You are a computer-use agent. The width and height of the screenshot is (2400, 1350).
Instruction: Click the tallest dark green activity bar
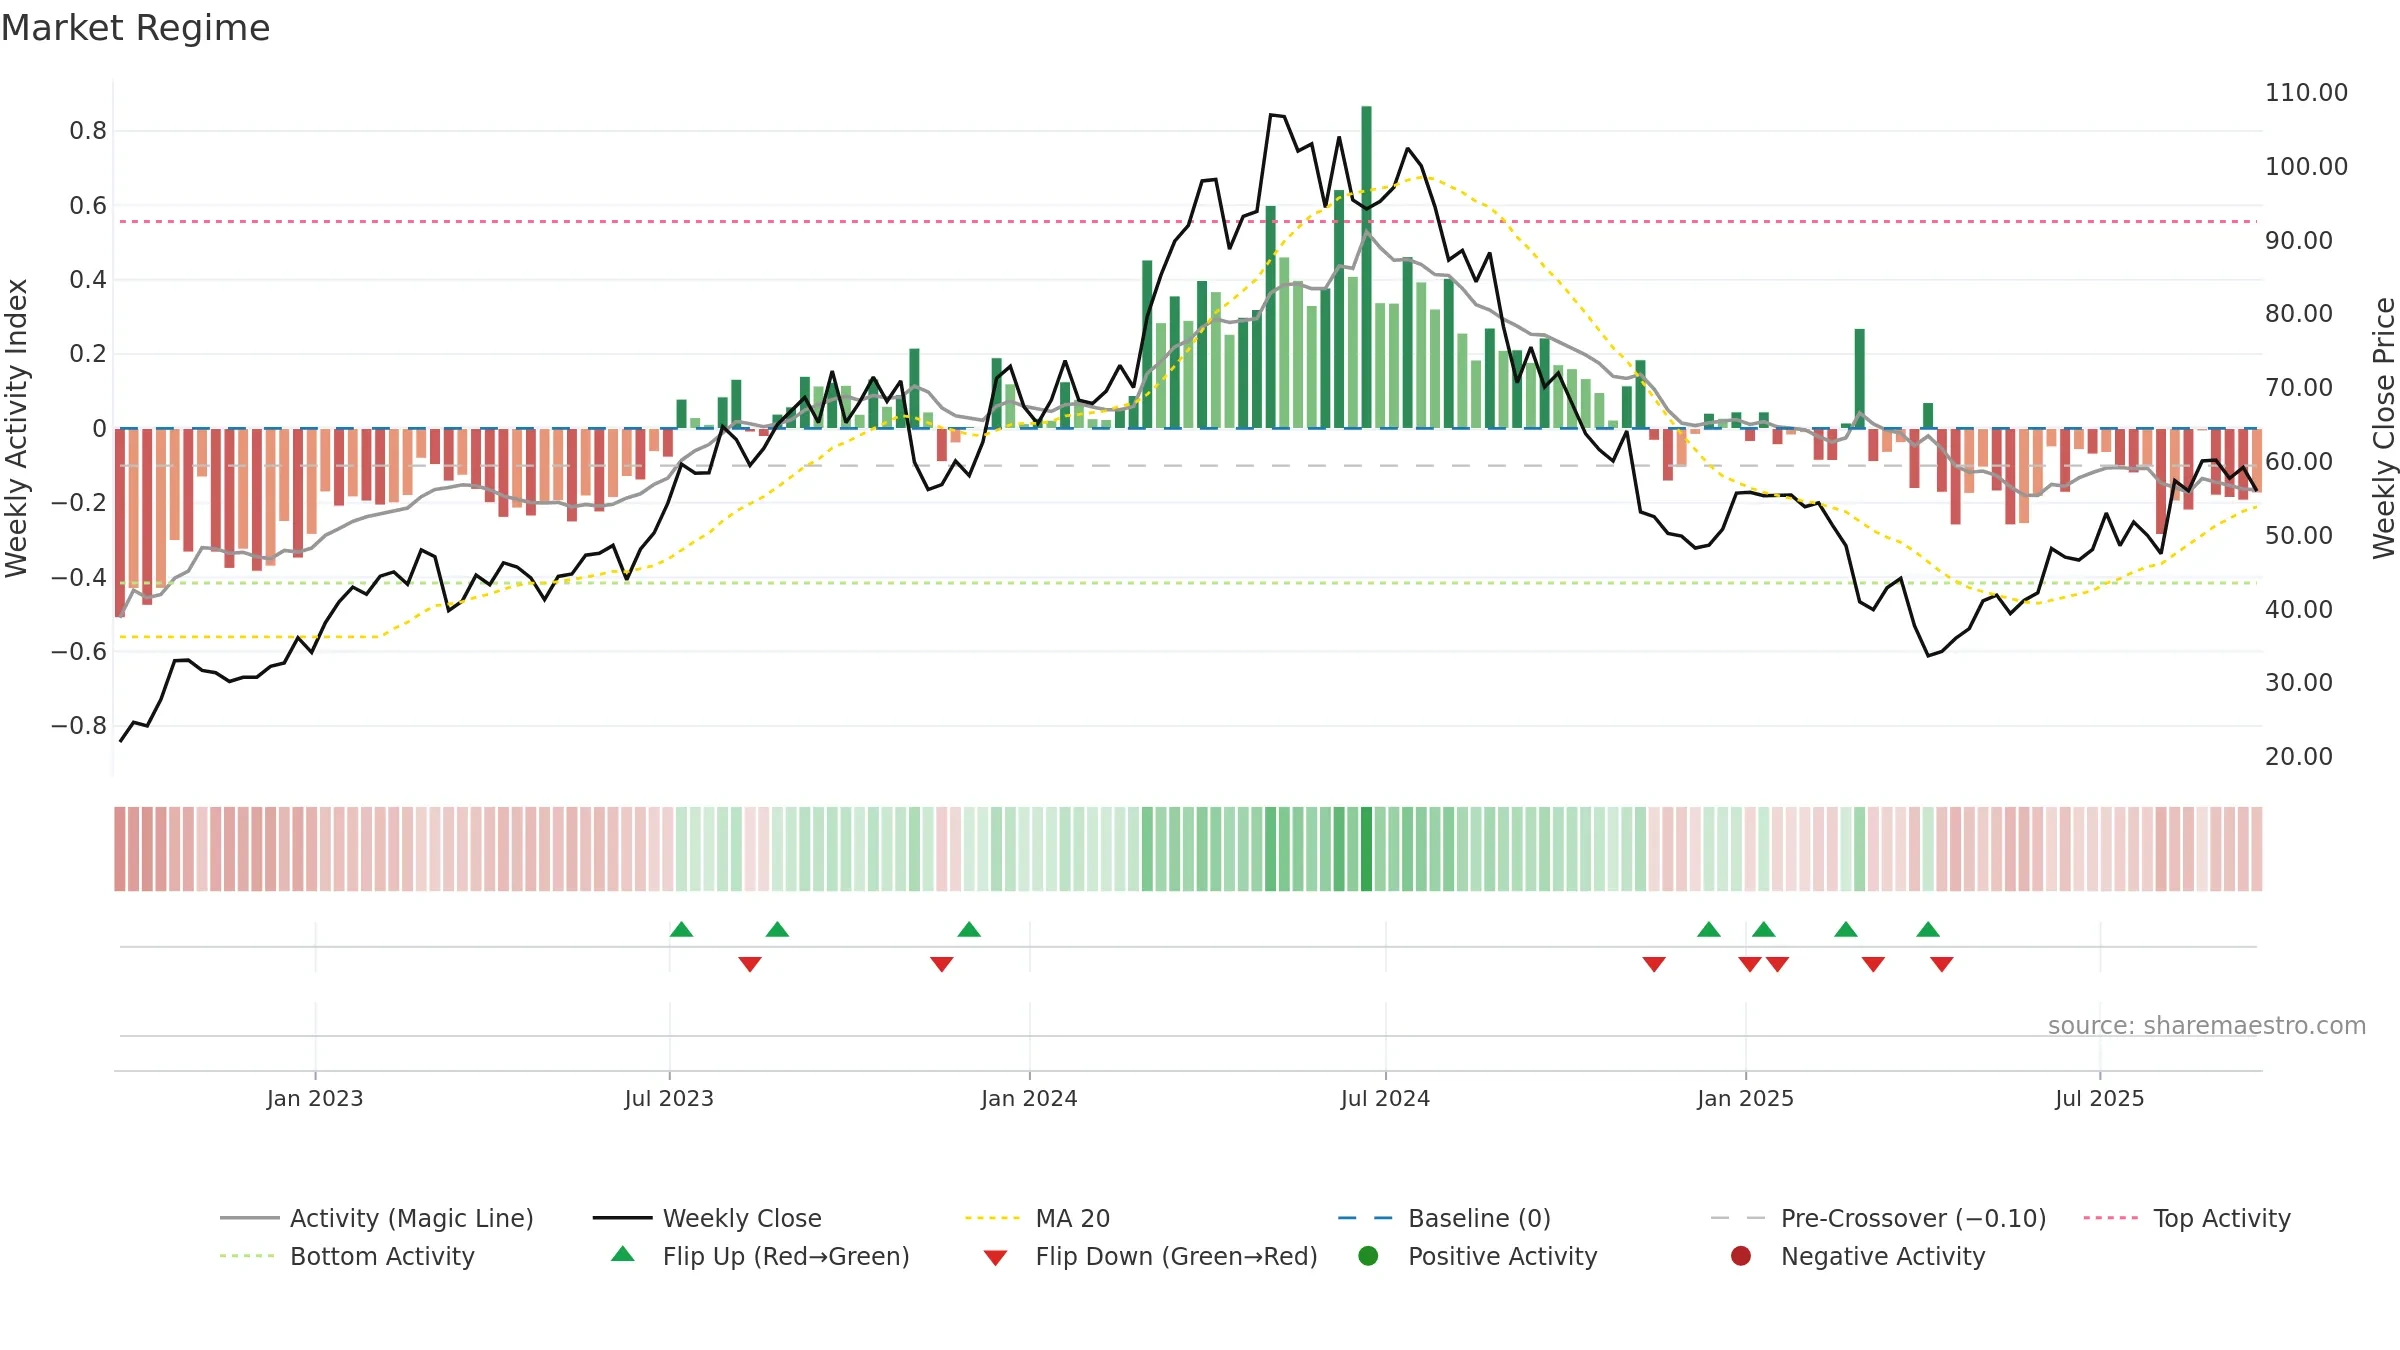[x=1366, y=267]
